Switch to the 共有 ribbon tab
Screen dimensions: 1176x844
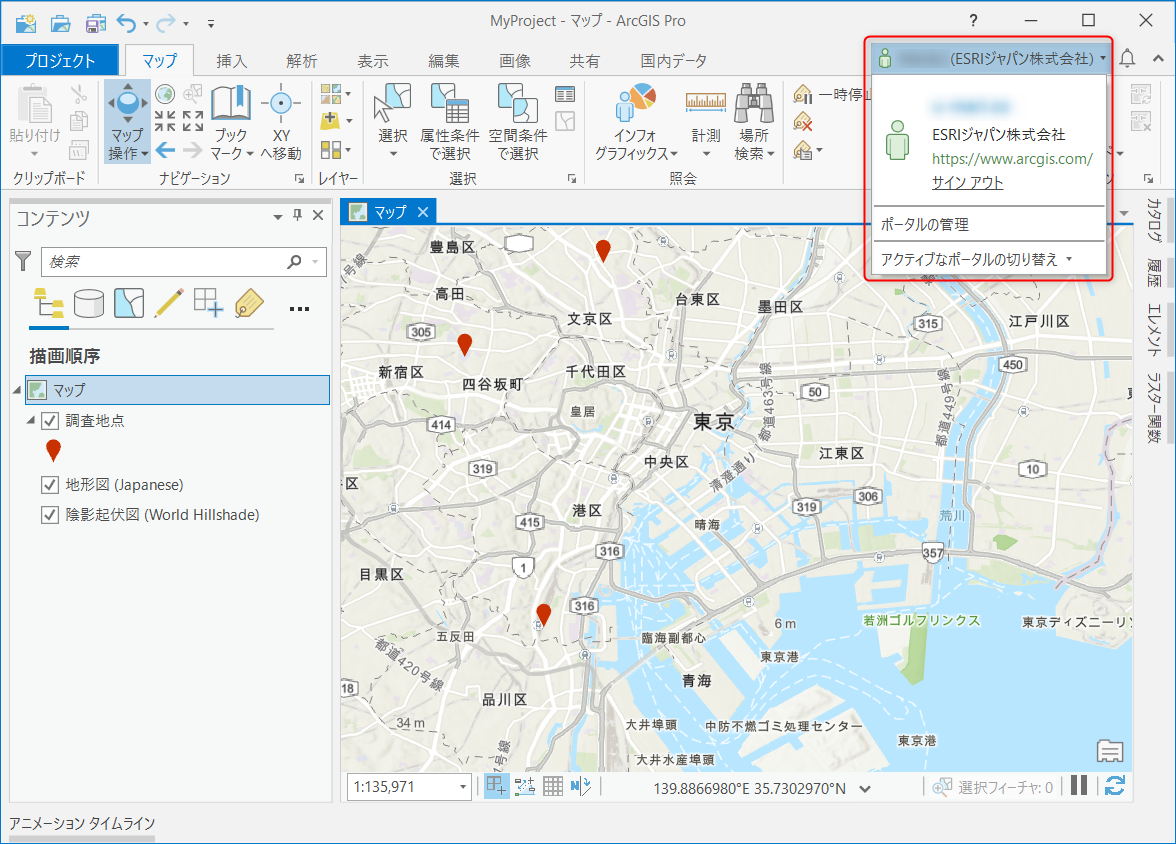pos(584,61)
